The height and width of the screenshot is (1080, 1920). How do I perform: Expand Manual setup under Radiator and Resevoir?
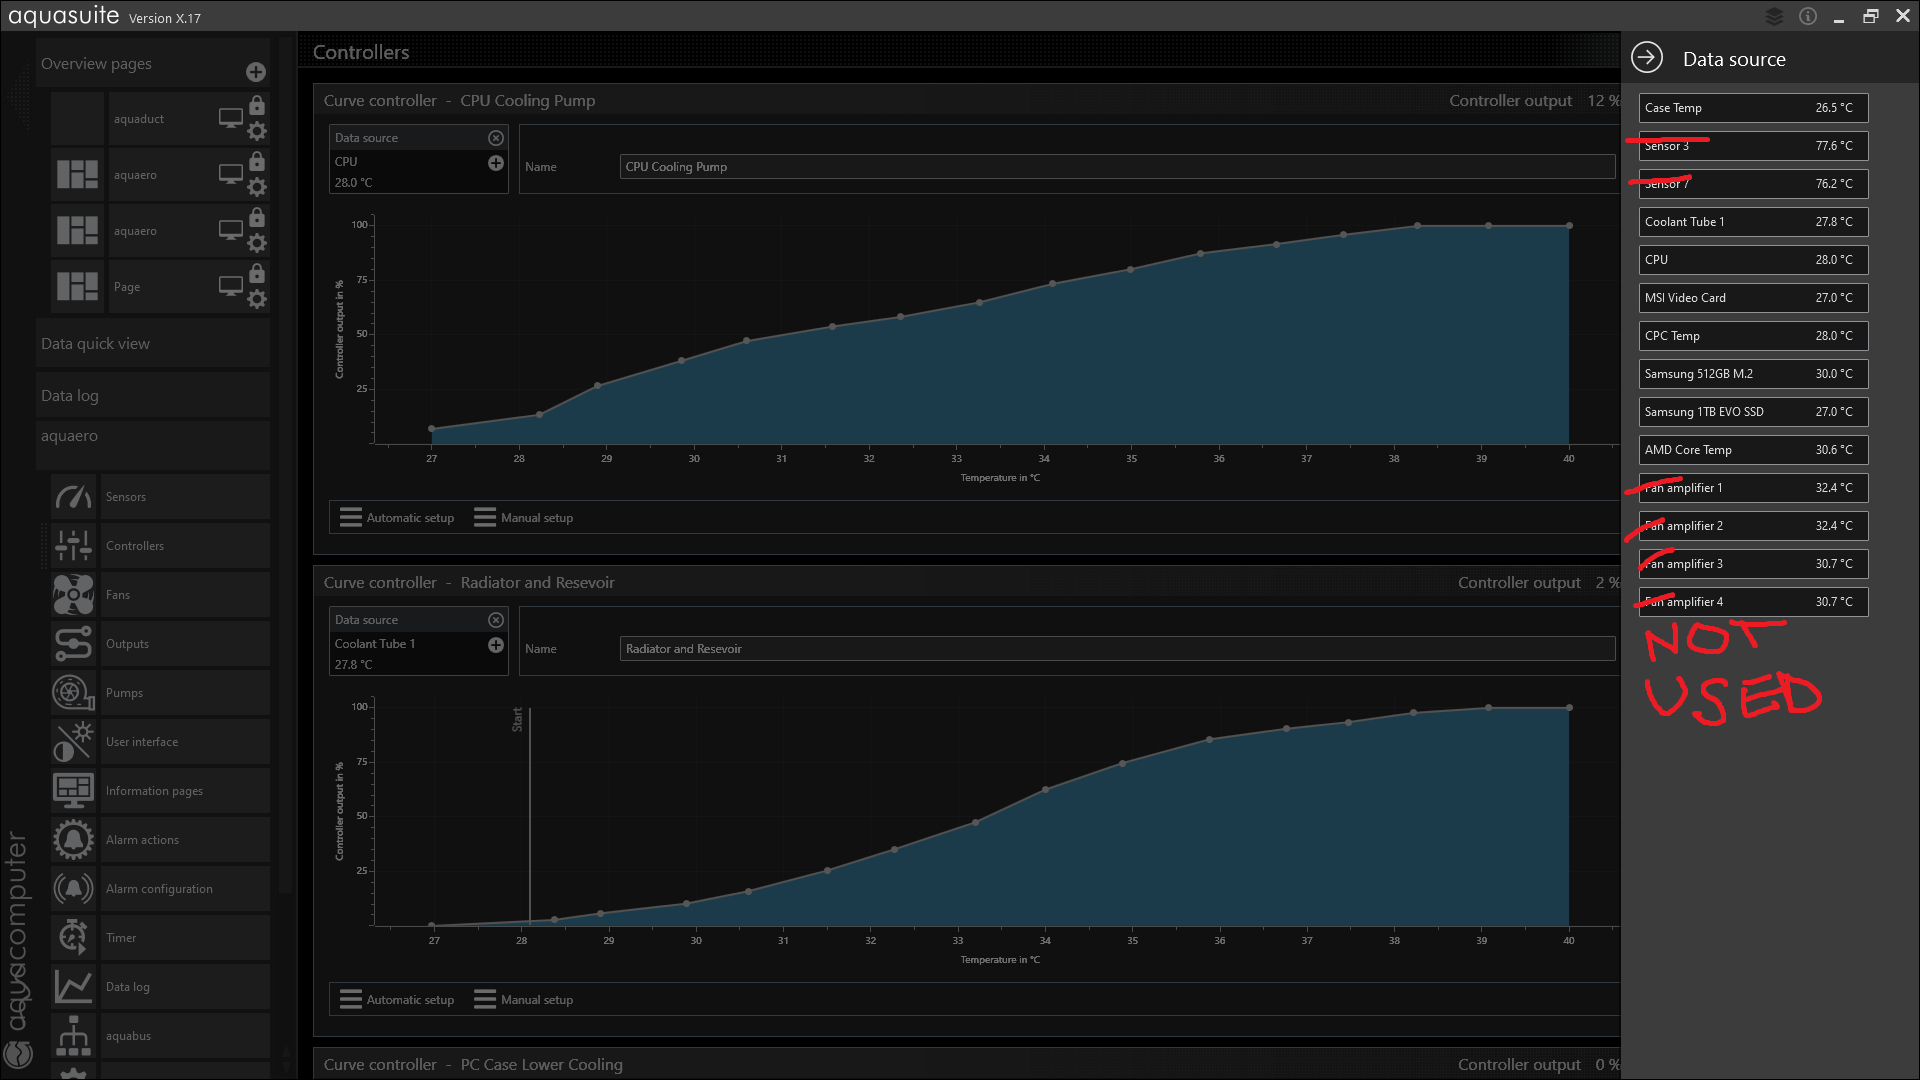click(x=524, y=1000)
